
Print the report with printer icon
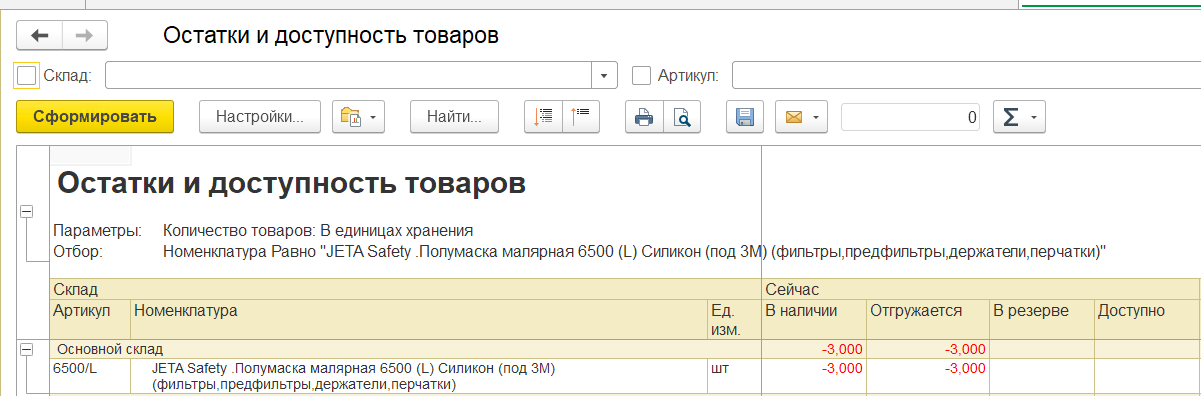click(x=644, y=117)
